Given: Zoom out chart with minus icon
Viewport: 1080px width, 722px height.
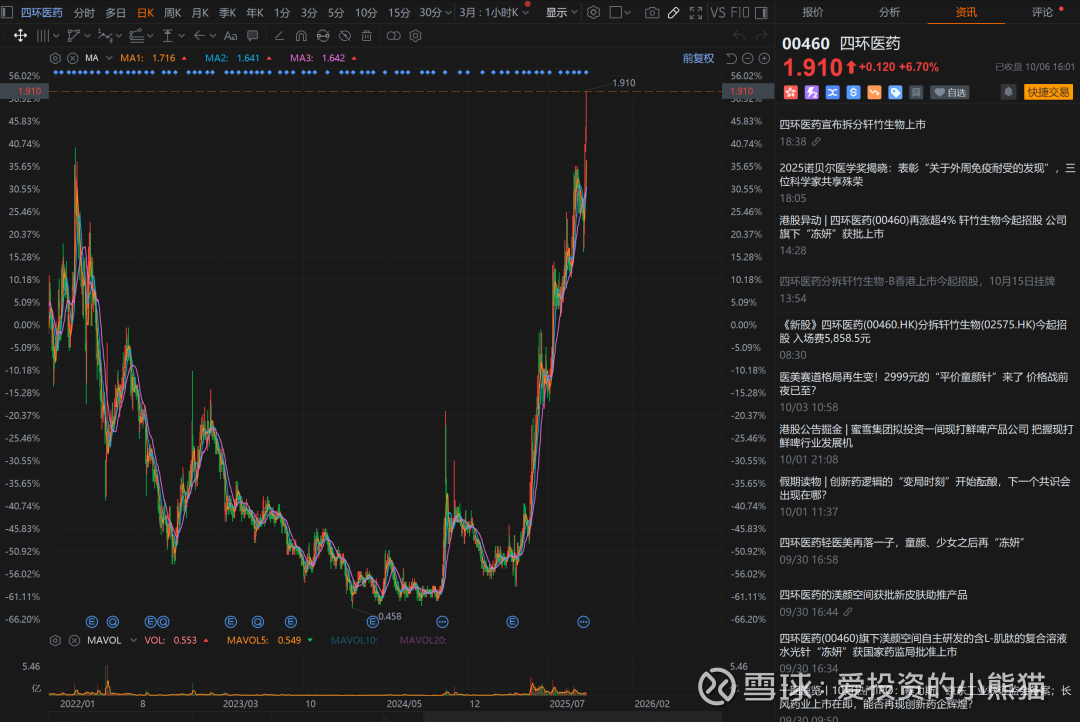Looking at the screenshot, I should click(x=747, y=59).
